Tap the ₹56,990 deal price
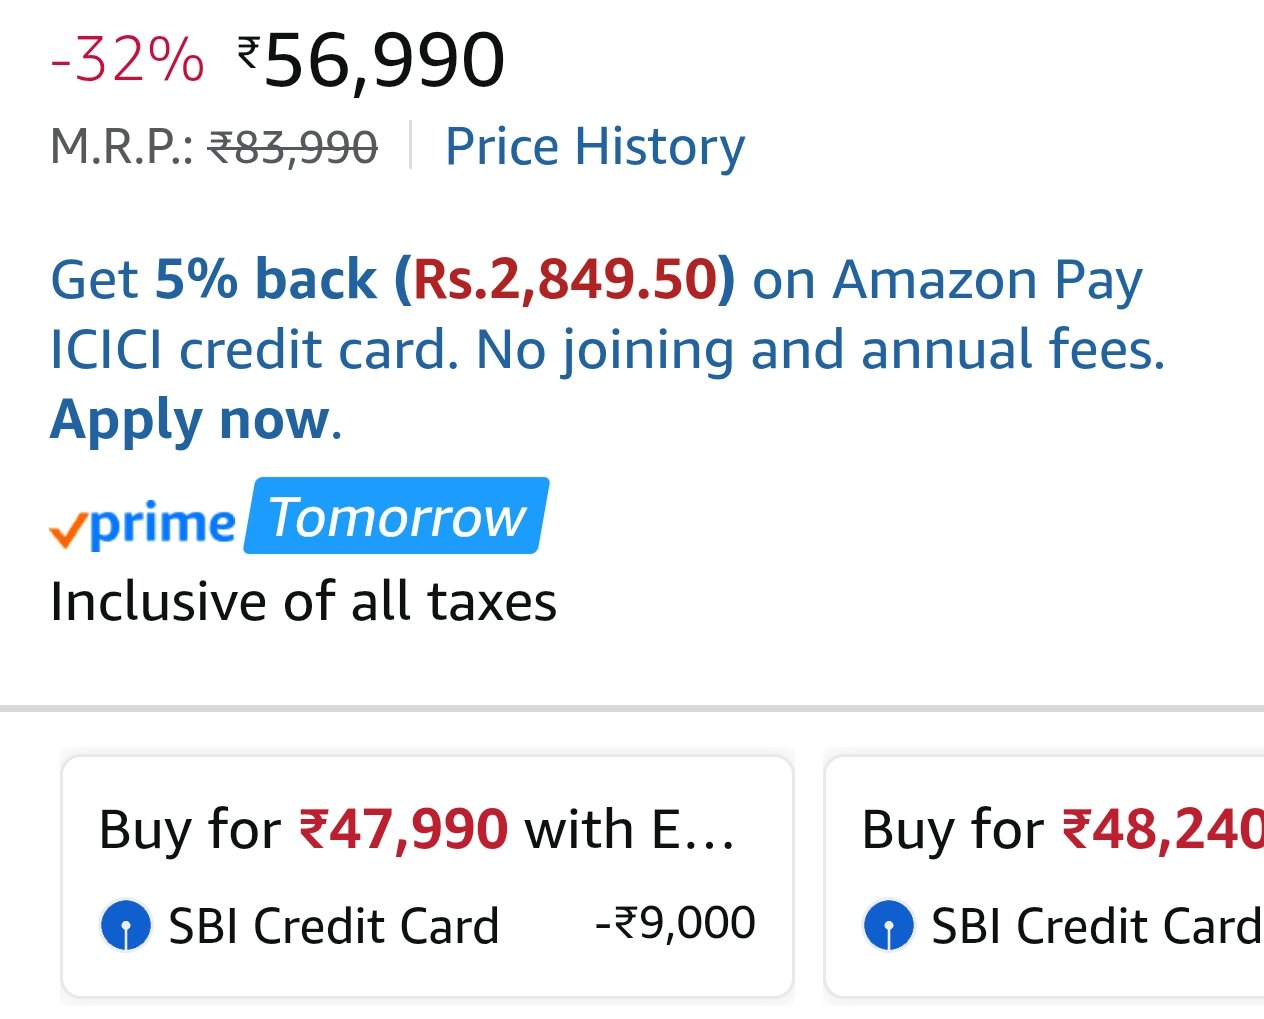1264x1019 pixels. tap(372, 60)
